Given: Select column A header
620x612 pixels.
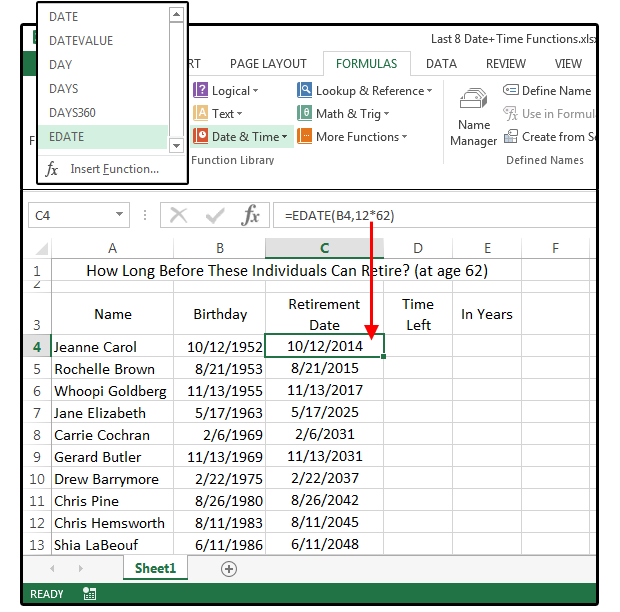Looking at the screenshot, I should 112,248.
